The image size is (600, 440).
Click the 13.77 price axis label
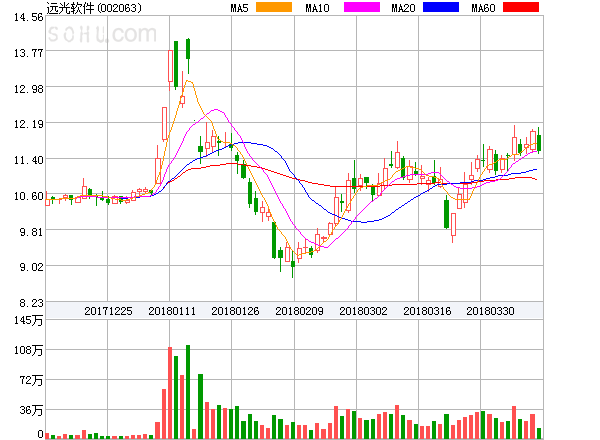[28, 53]
